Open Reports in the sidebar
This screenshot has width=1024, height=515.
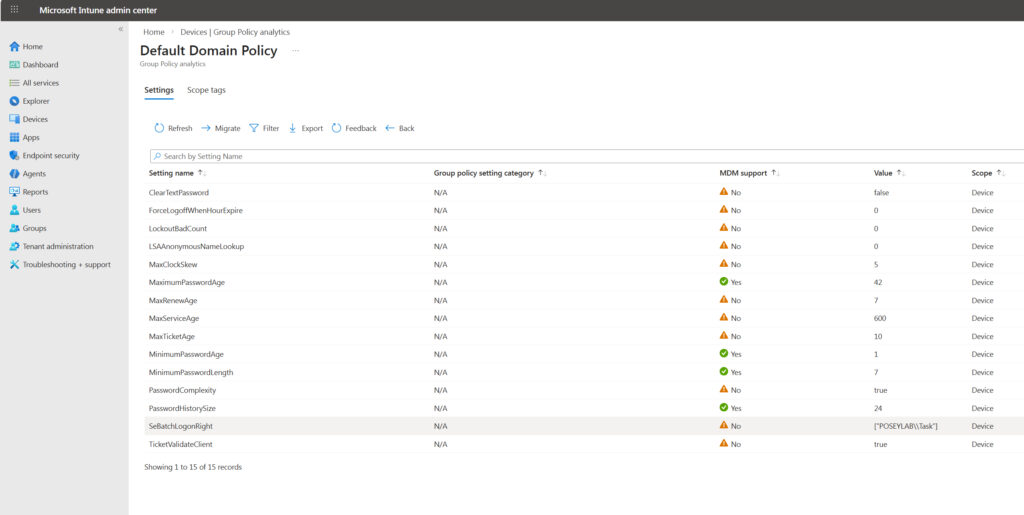pyautogui.click(x=29, y=192)
